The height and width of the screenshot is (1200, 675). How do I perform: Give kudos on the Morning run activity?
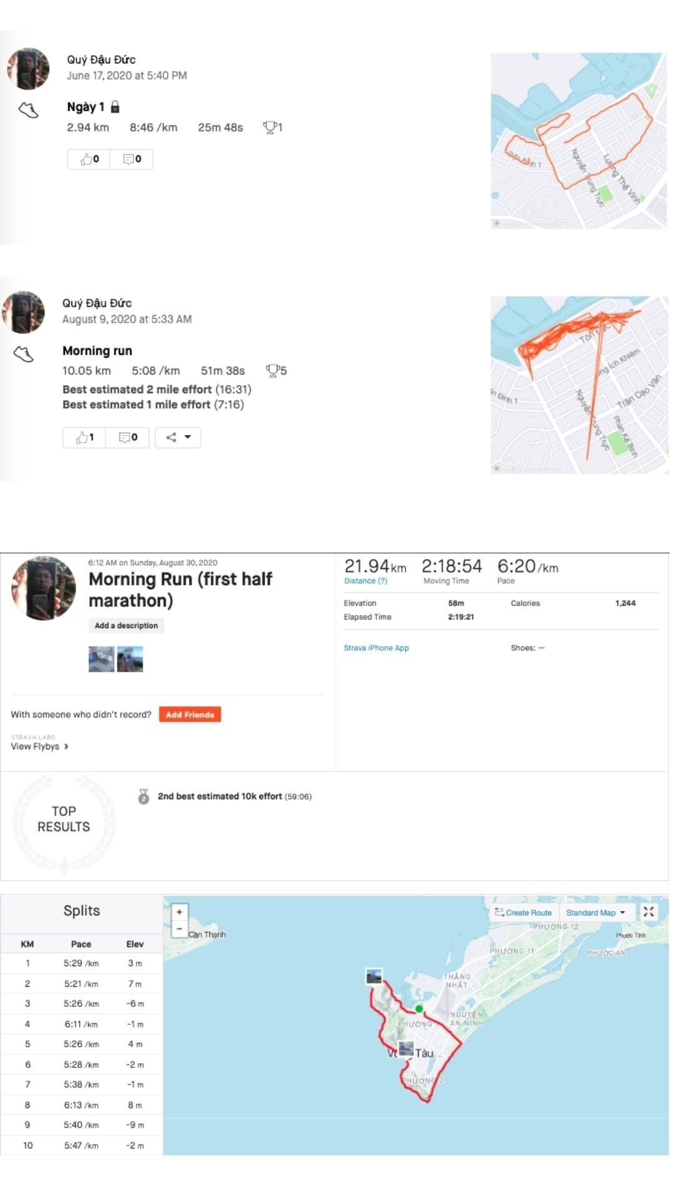point(85,437)
